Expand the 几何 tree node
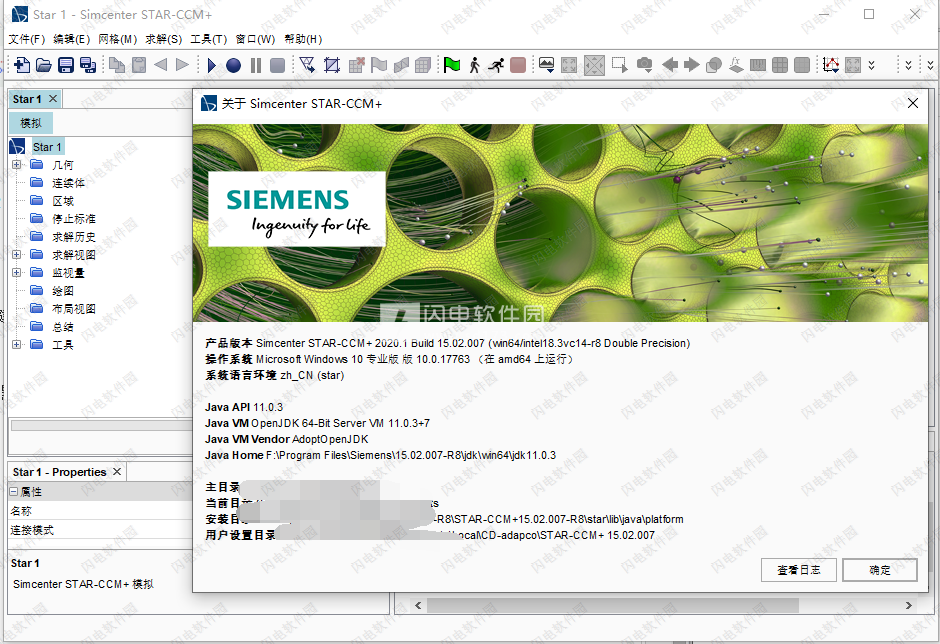This screenshot has width=940, height=644. (16, 164)
